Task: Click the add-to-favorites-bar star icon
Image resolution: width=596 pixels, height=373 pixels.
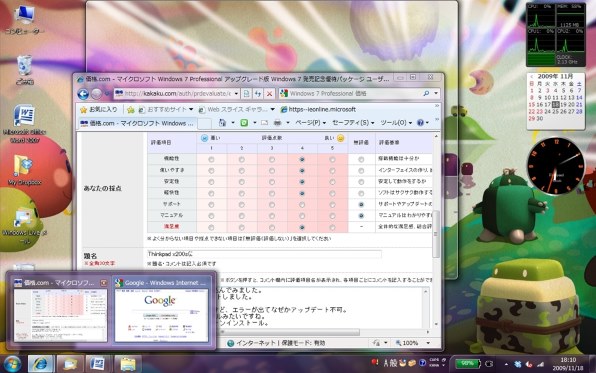Action: pos(131,110)
